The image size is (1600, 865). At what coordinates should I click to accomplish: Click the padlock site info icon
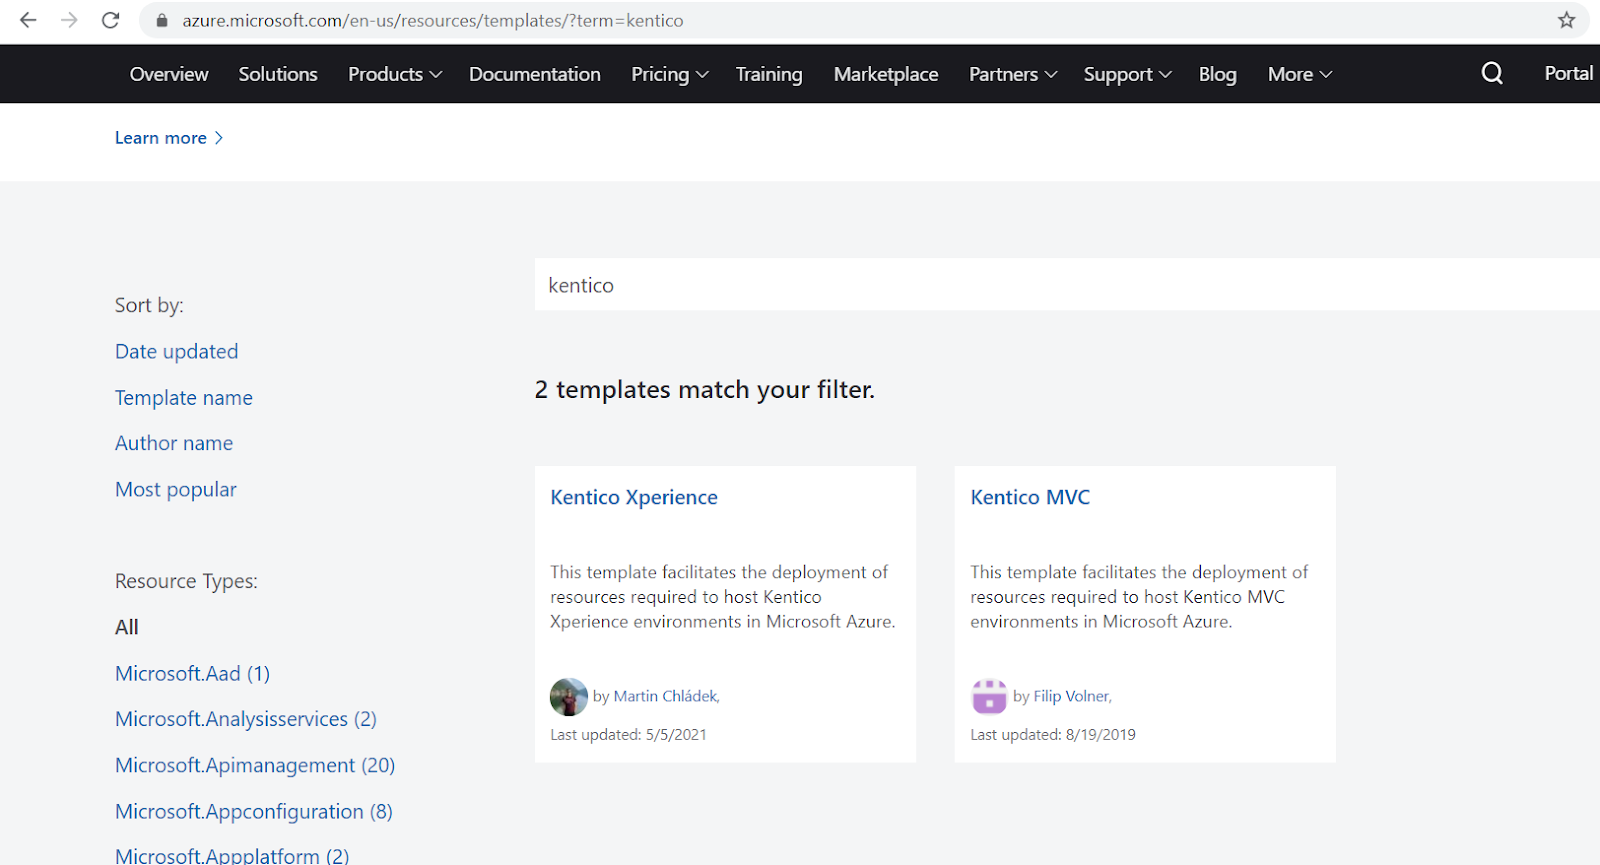click(162, 21)
